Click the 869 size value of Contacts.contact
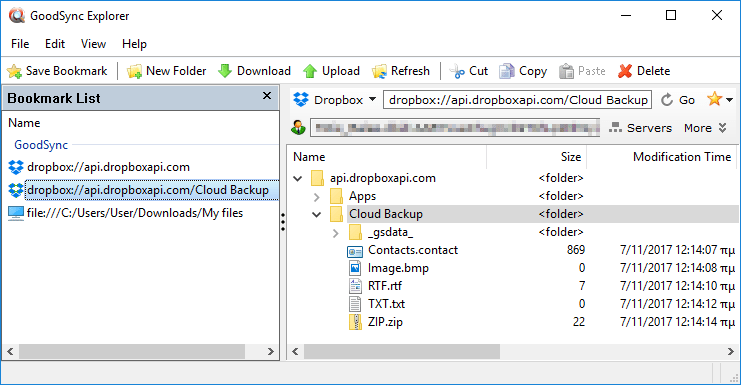This screenshot has width=741, height=385. coord(576,250)
